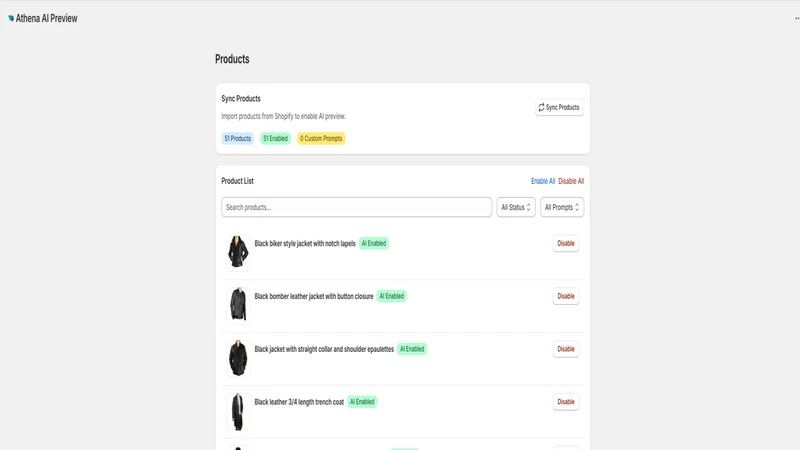
Task: Select the straight collar and shoulder epaulettes title
Action: click(324, 349)
